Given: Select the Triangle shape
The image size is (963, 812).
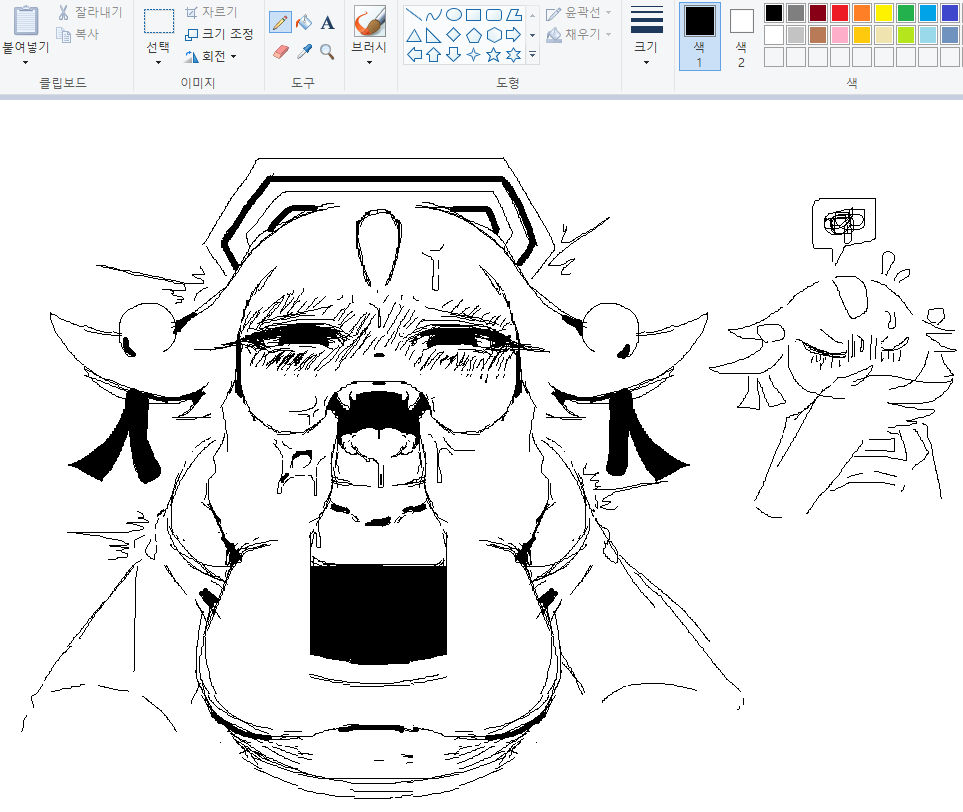Looking at the screenshot, I should point(414,35).
